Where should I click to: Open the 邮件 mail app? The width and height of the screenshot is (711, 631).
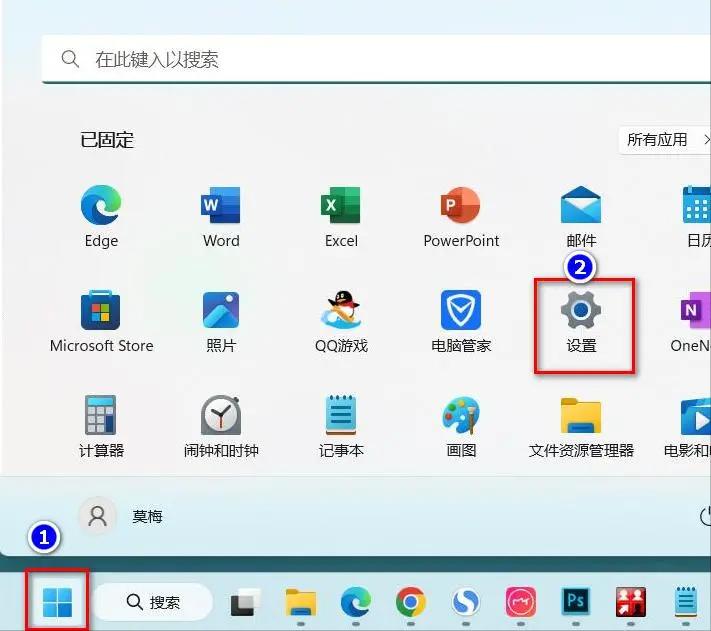coord(581,216)
